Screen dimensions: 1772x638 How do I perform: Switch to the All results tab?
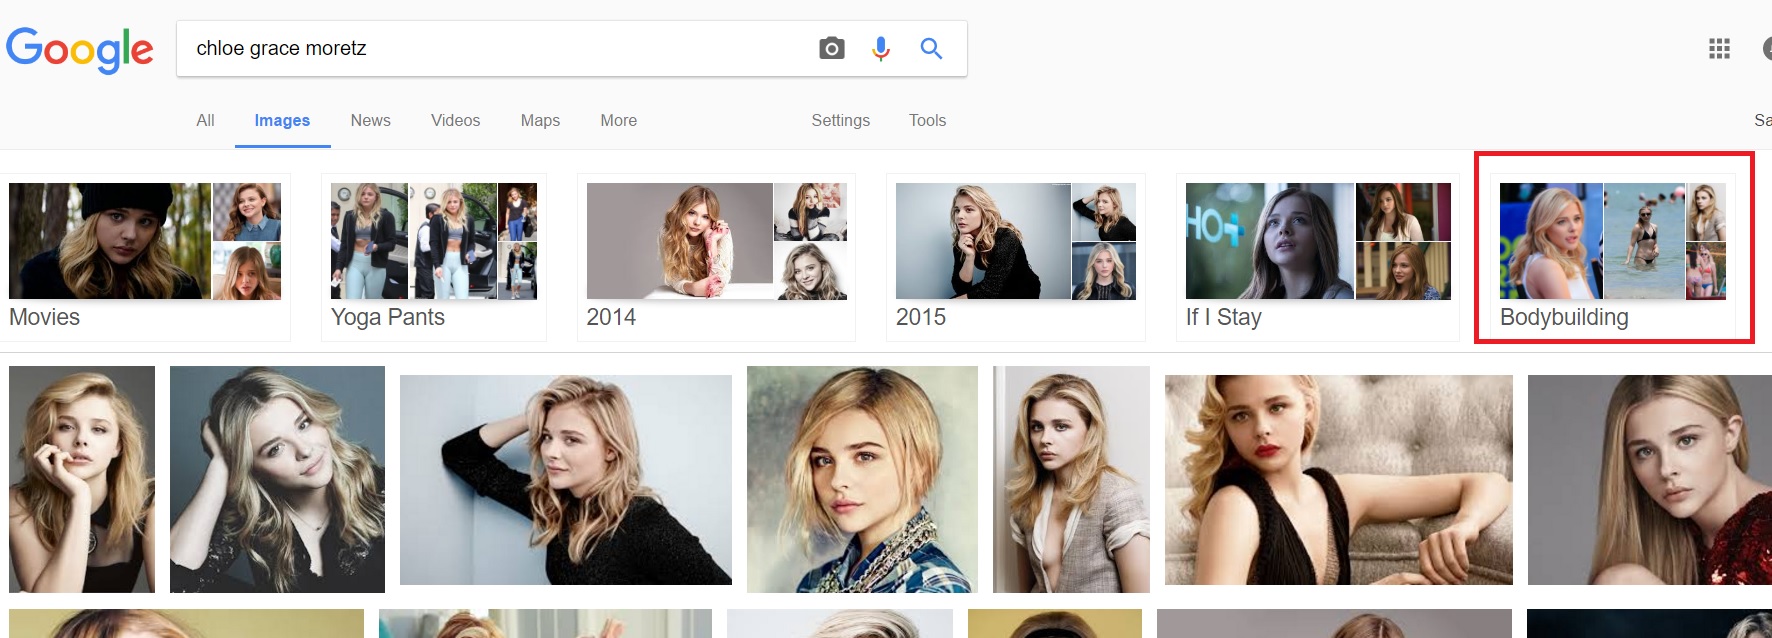(205, 120)
